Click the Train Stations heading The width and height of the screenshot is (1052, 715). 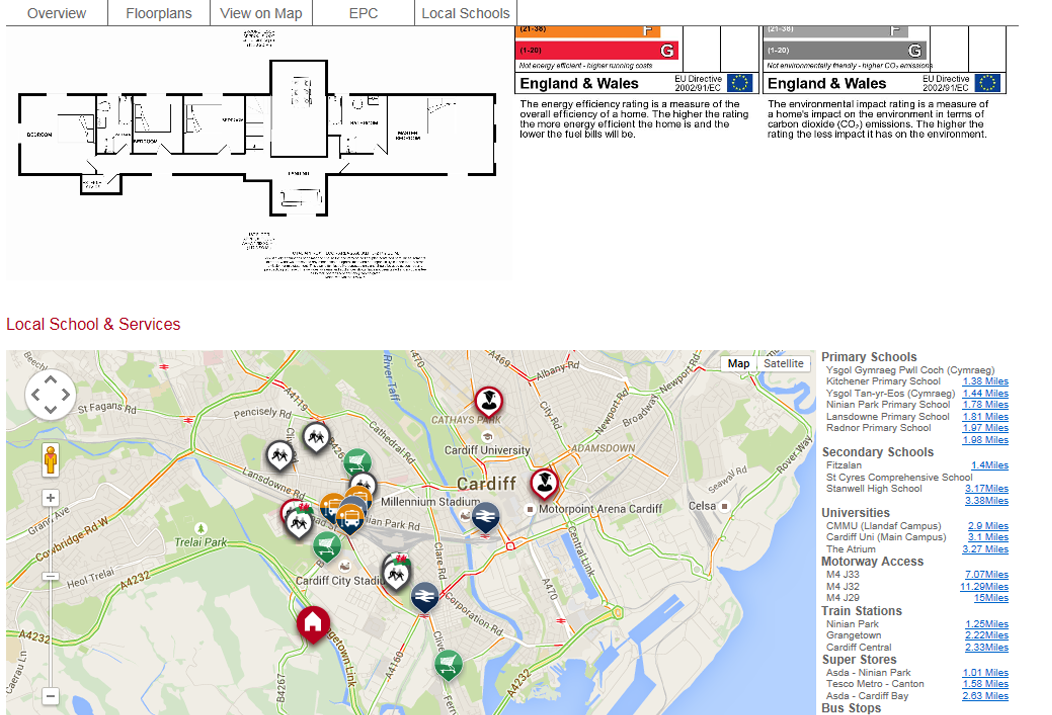tap(861, 611)
